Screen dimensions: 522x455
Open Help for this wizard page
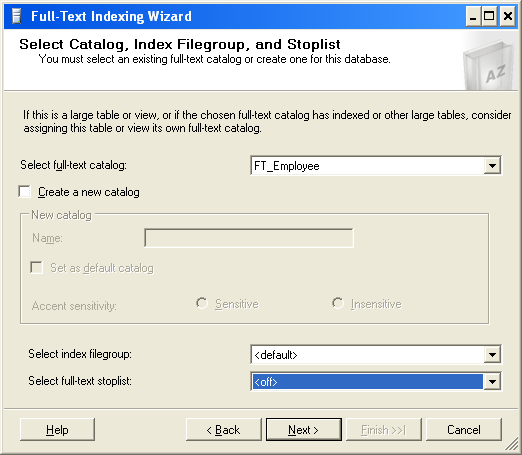click(57, 430)
